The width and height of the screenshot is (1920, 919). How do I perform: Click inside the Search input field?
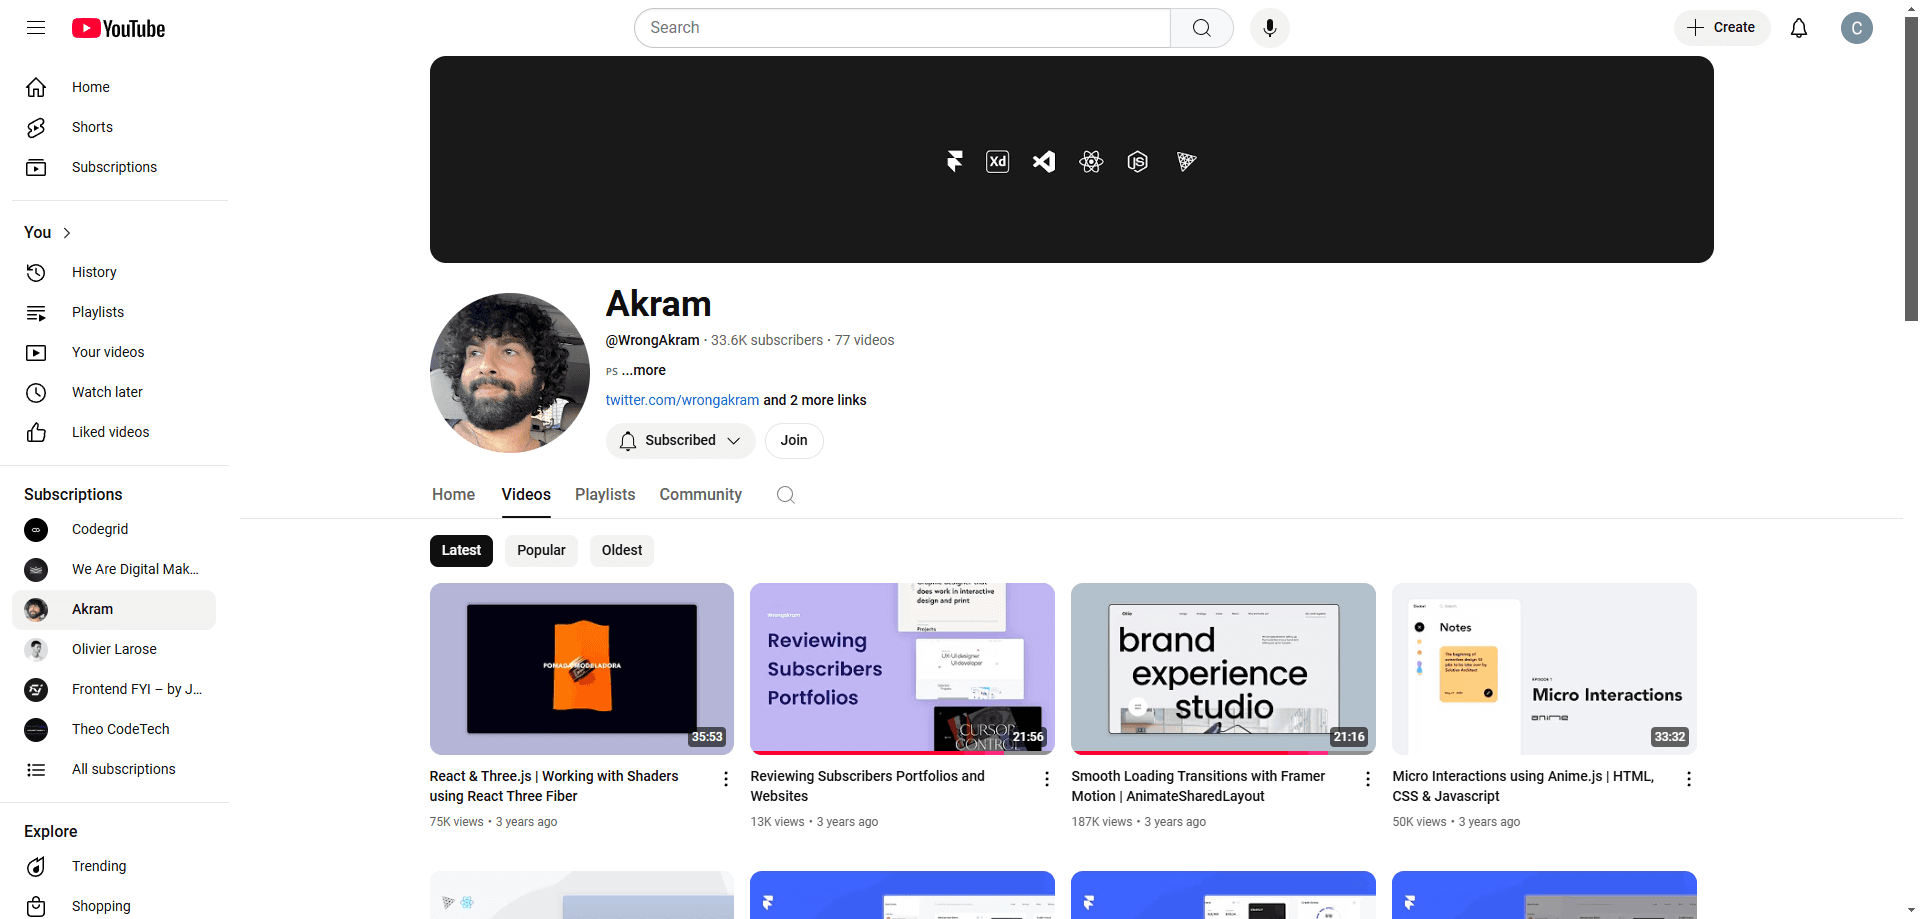(902, 28)
